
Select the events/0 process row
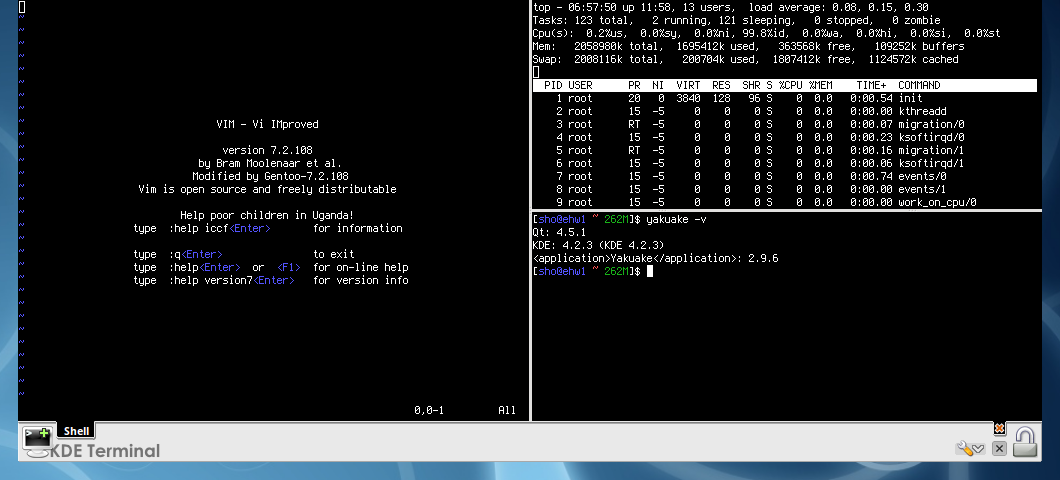784,176
